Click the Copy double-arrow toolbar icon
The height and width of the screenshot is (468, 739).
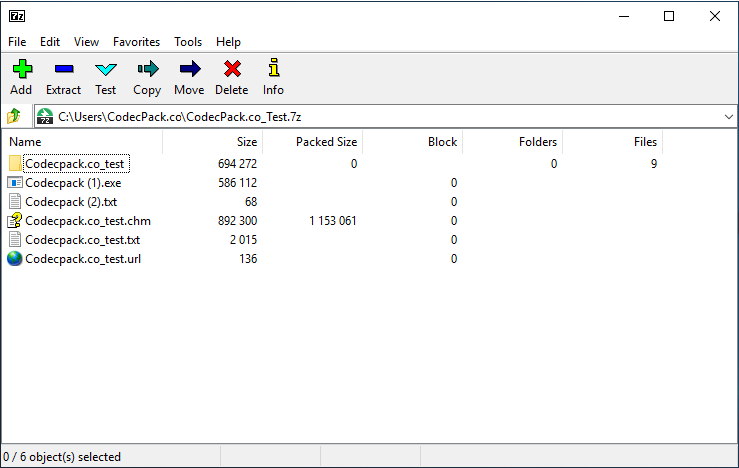(x=147, y=69)
